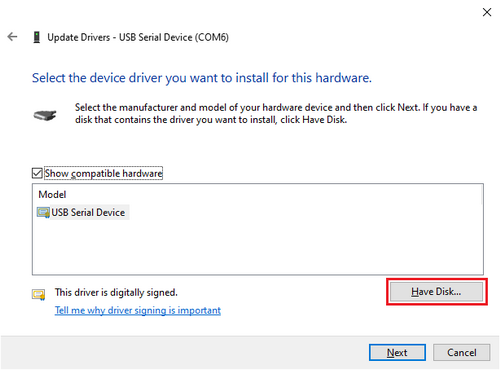Click the Show compatible hardware label text
500x370 pixels.
[104, 173]
